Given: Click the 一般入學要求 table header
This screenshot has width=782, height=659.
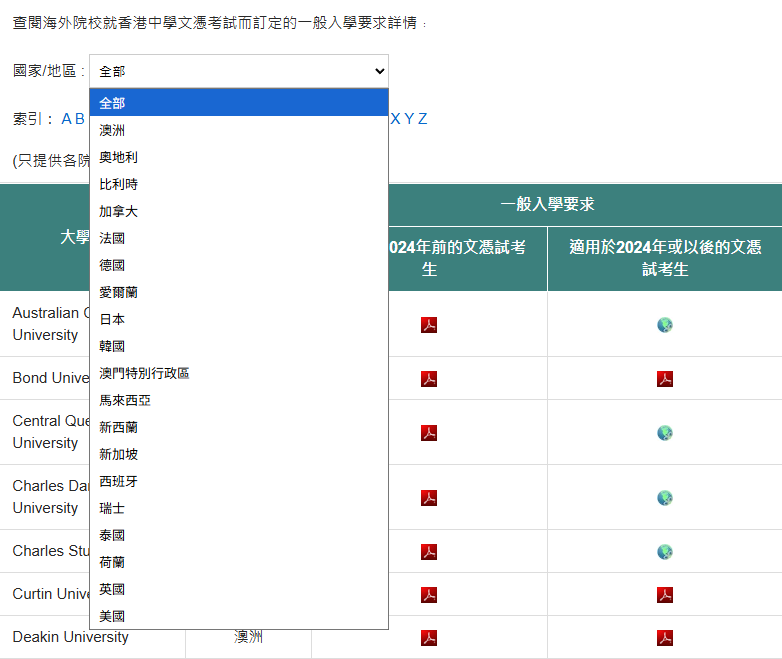Looking at the screenshot, I should tap(547, 204).
